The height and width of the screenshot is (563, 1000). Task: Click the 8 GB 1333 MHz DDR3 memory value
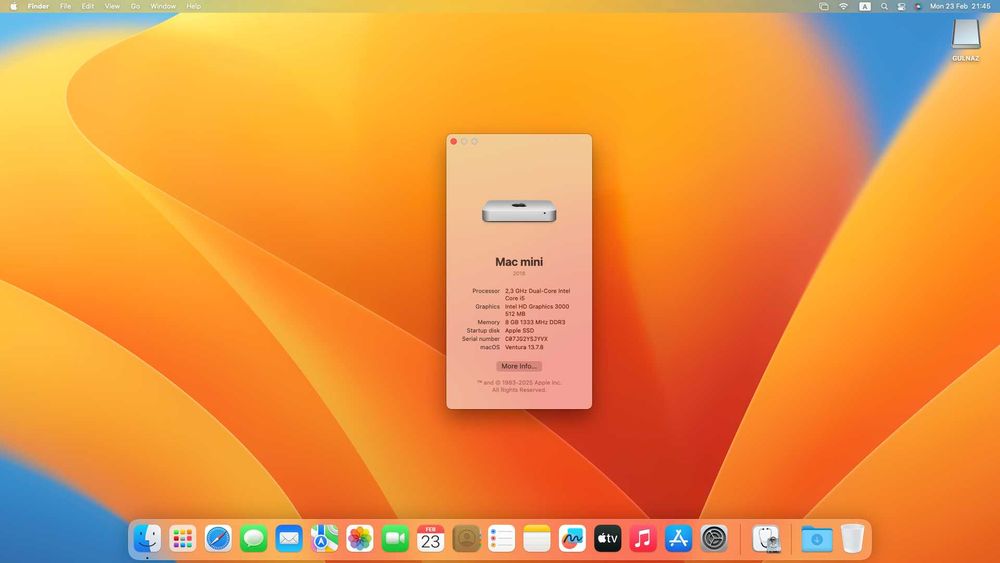pyautogui.click(x=535, y=323)
